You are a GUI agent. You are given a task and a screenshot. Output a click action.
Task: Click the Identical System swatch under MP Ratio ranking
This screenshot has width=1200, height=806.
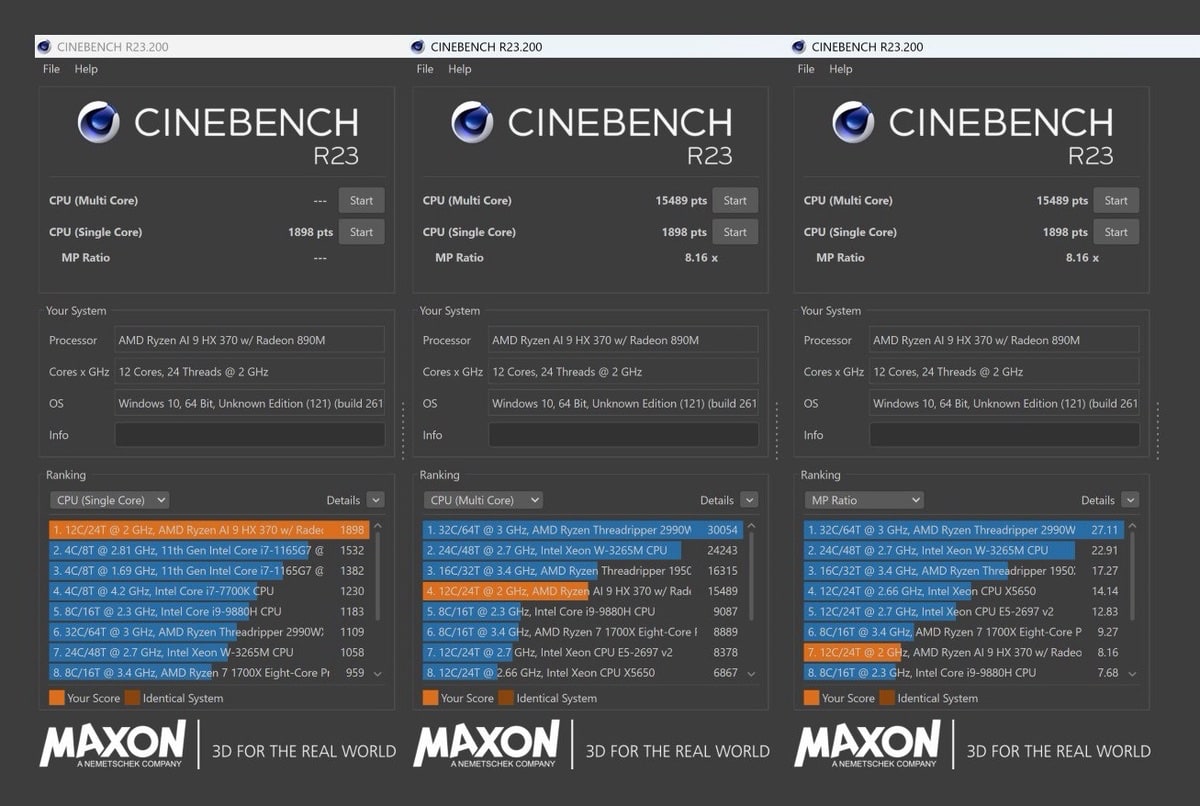(886, 698)
